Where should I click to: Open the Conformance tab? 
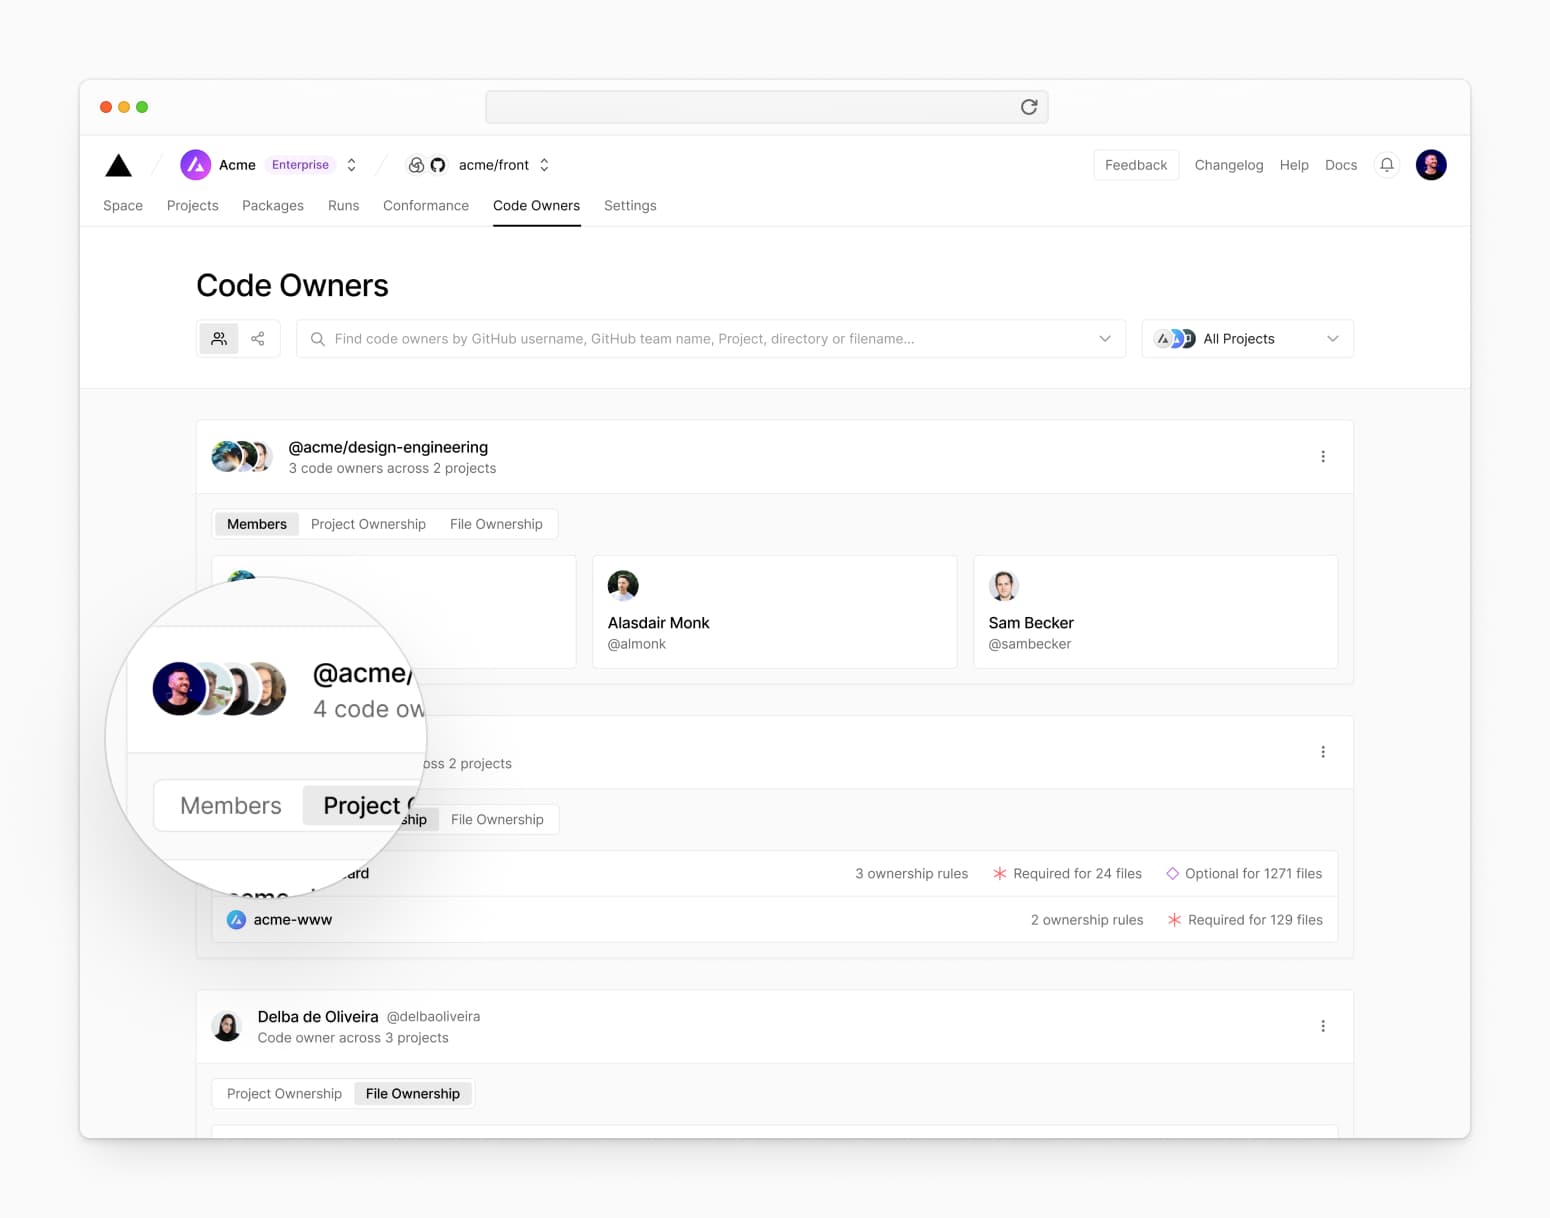[425, 206]
